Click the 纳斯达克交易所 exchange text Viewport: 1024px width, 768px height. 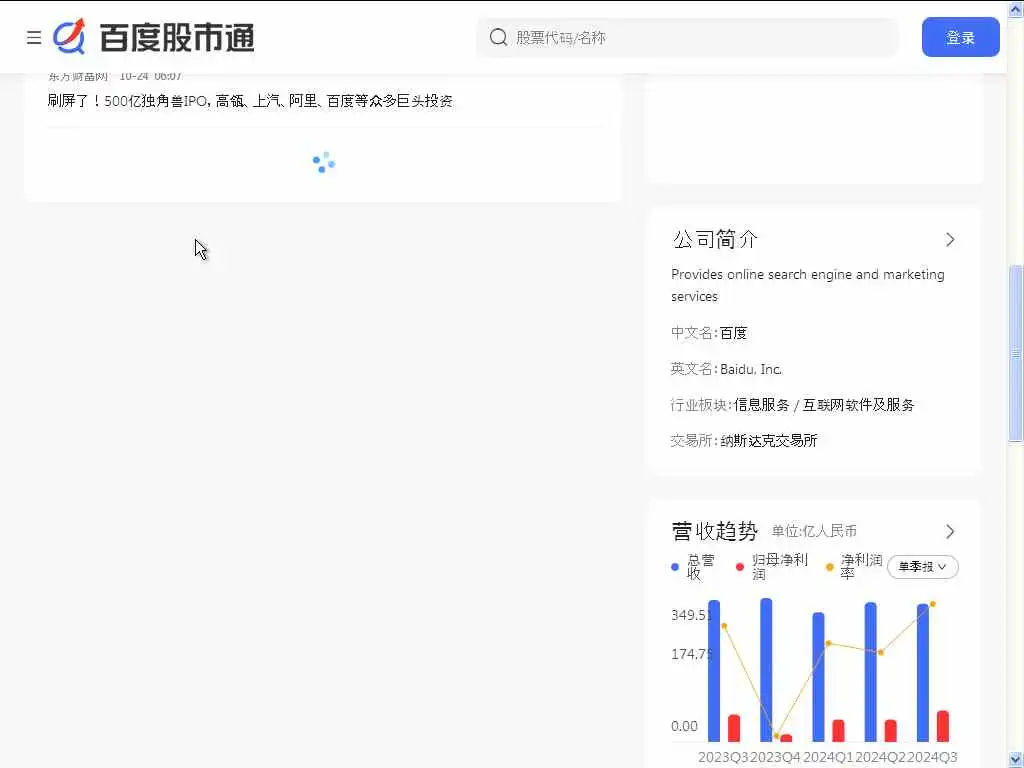769,441
